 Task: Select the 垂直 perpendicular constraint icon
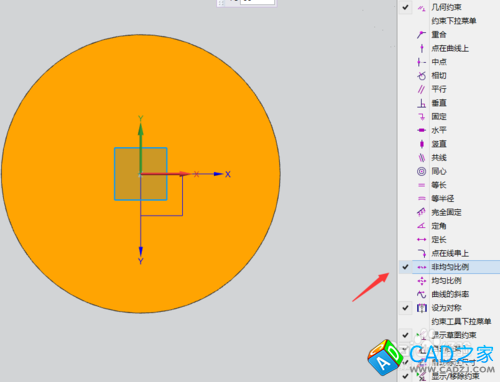[421, 103]
